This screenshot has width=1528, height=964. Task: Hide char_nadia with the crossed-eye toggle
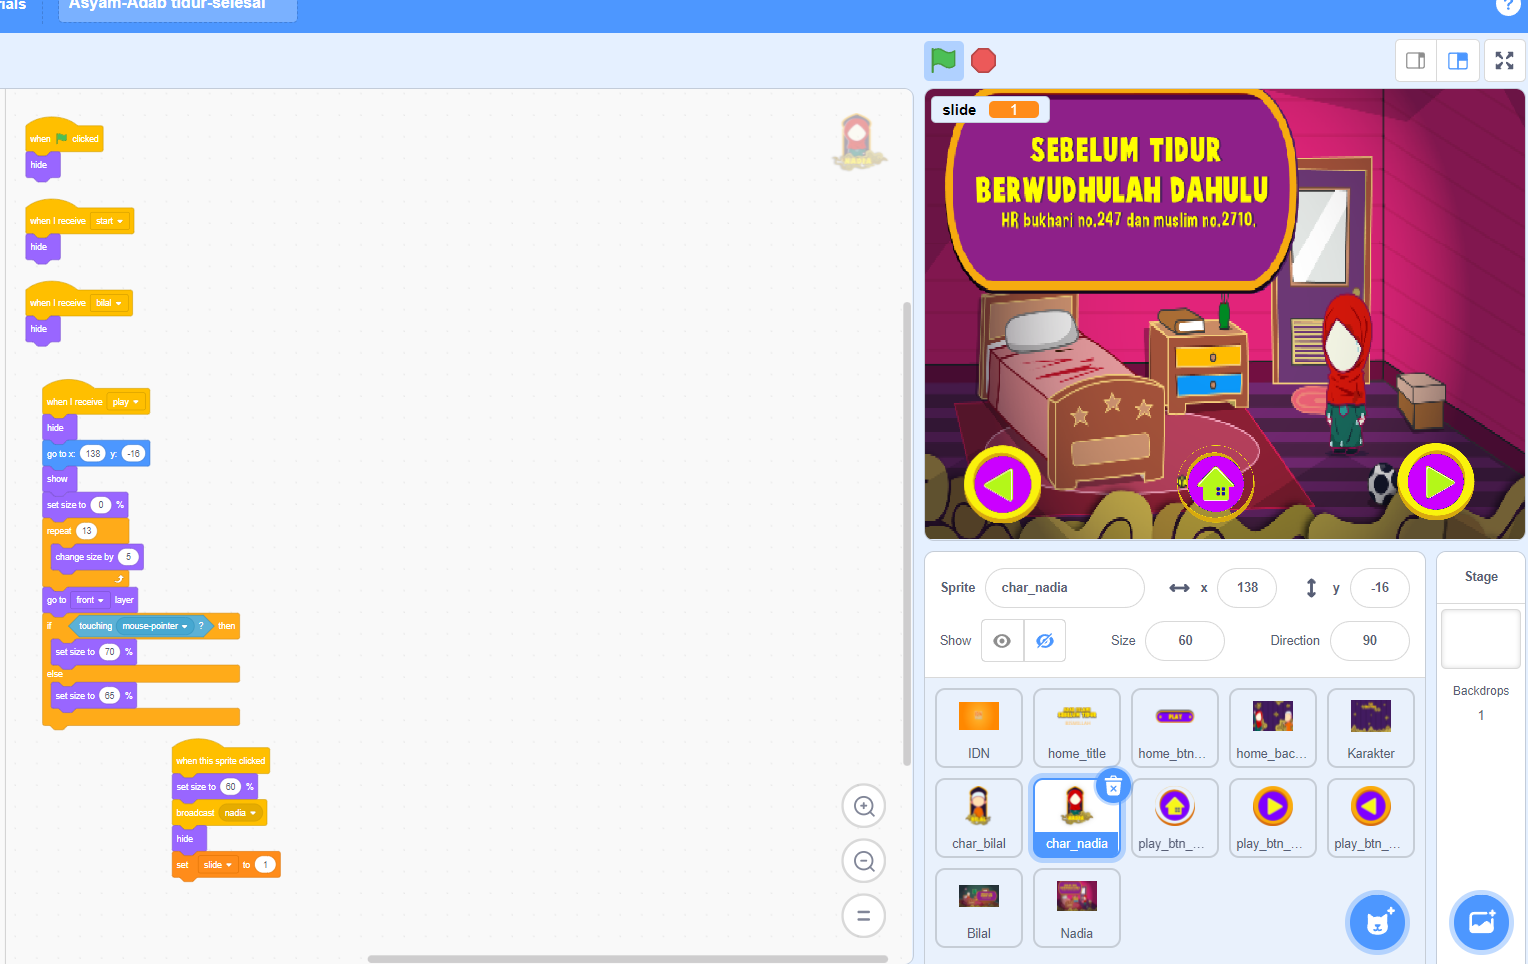(1044, 640)
